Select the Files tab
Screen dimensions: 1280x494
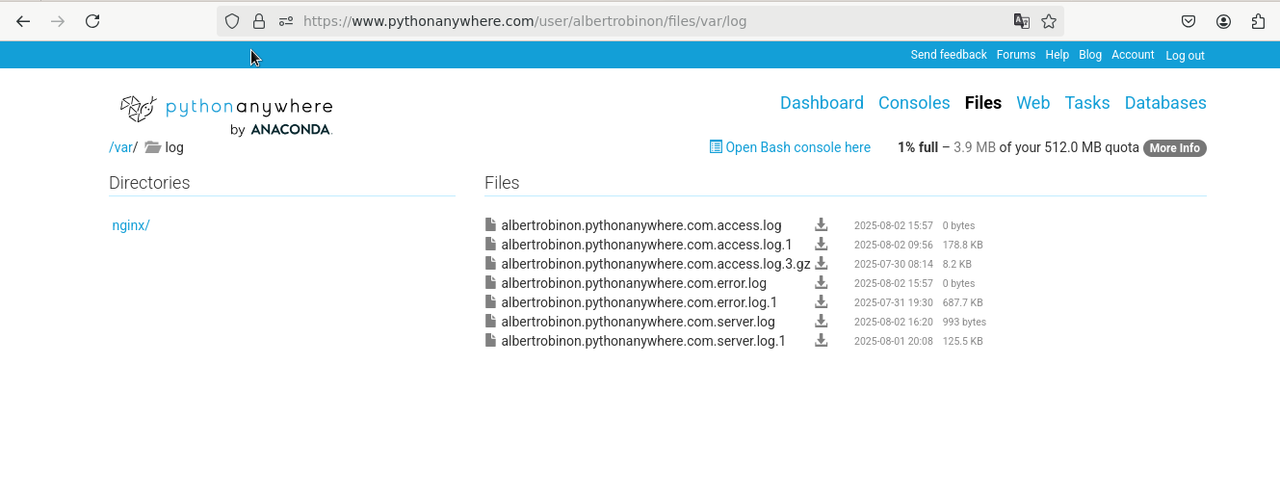(983, 103)
